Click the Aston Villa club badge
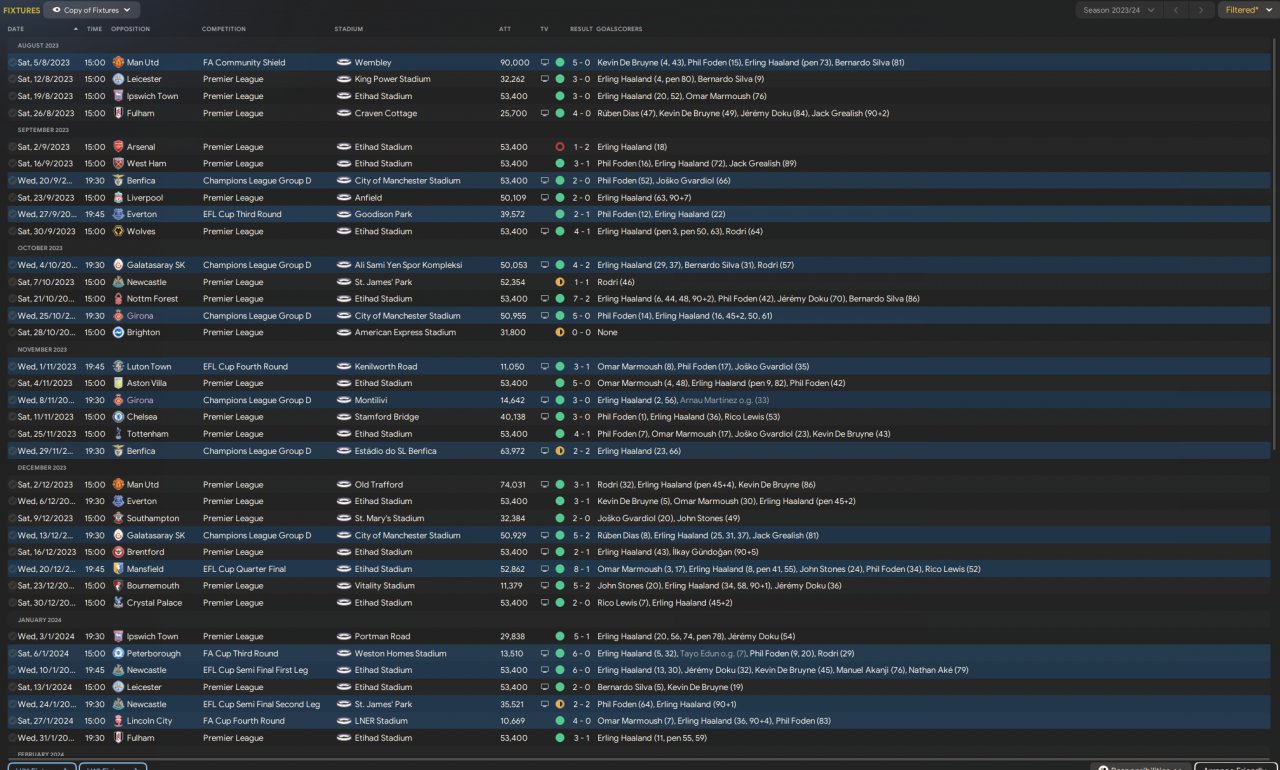The image size is (1280, 770). click(x=118, y=384)
